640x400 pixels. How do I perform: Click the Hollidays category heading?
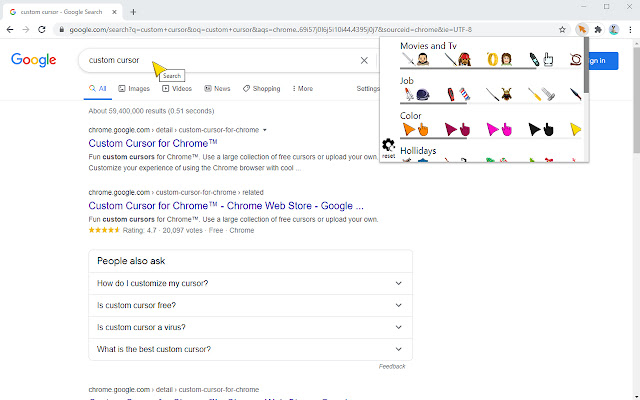(x=418, y=151)
